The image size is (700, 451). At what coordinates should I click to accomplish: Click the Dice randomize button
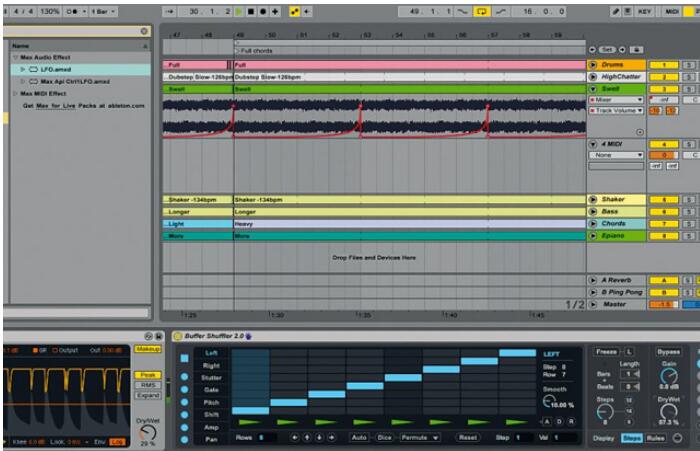point(384,438)
